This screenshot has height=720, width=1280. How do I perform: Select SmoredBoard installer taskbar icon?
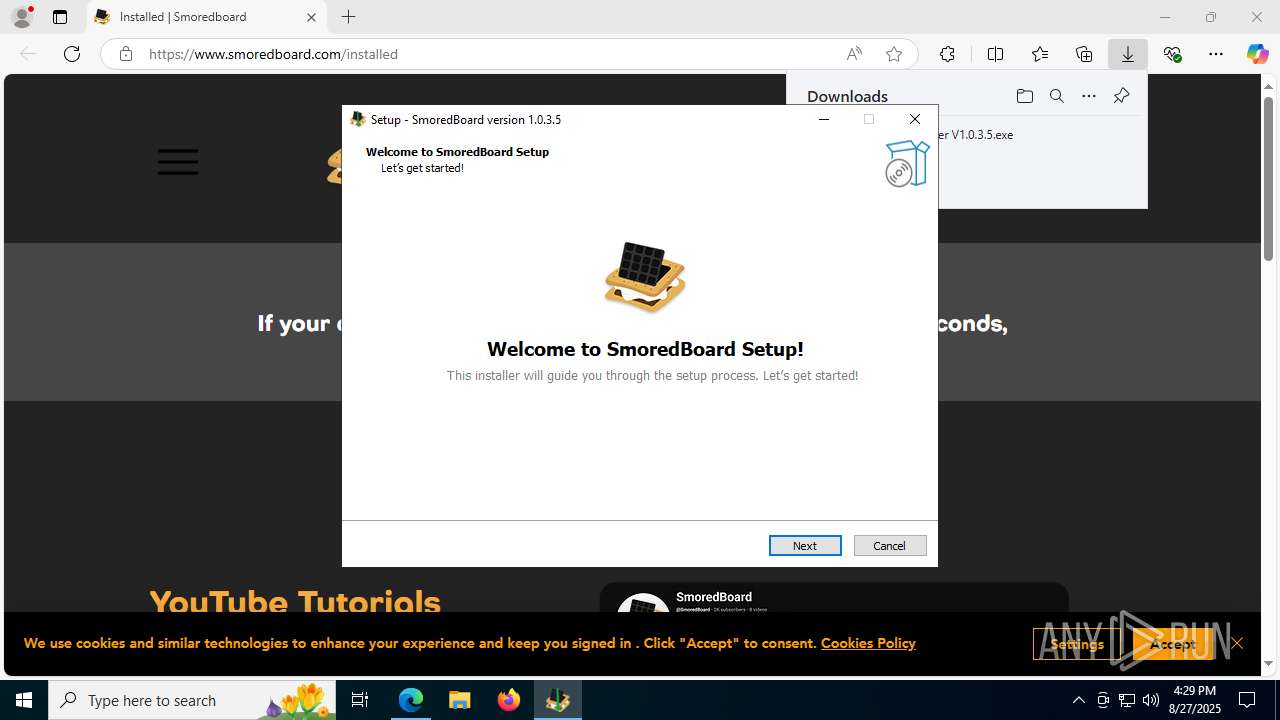[x=558, y=700]
